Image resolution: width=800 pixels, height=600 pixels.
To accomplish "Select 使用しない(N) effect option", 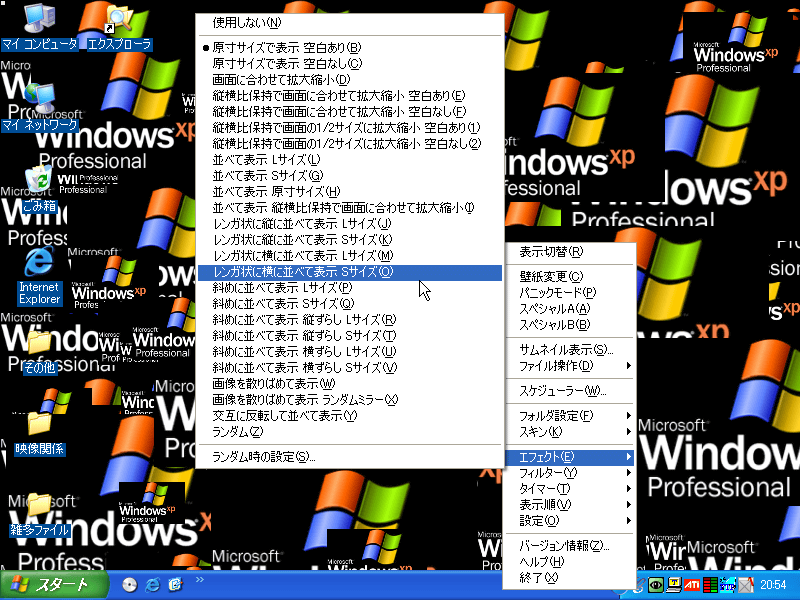I will coord(350,22).
